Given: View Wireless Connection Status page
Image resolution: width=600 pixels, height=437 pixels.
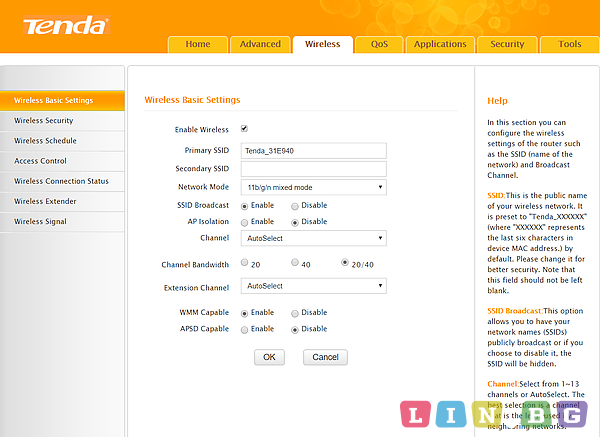Looking at the screenshot, I should [x=62, y=181].
